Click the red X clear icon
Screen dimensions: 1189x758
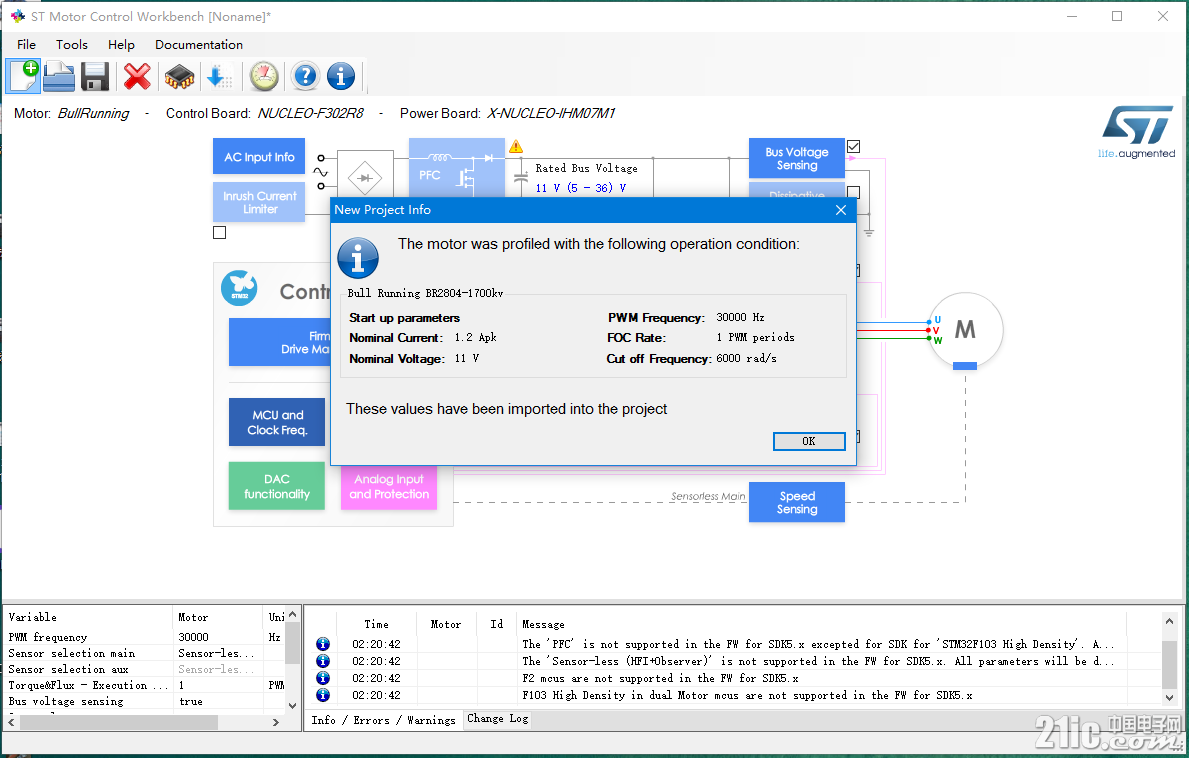click(137, 77)
